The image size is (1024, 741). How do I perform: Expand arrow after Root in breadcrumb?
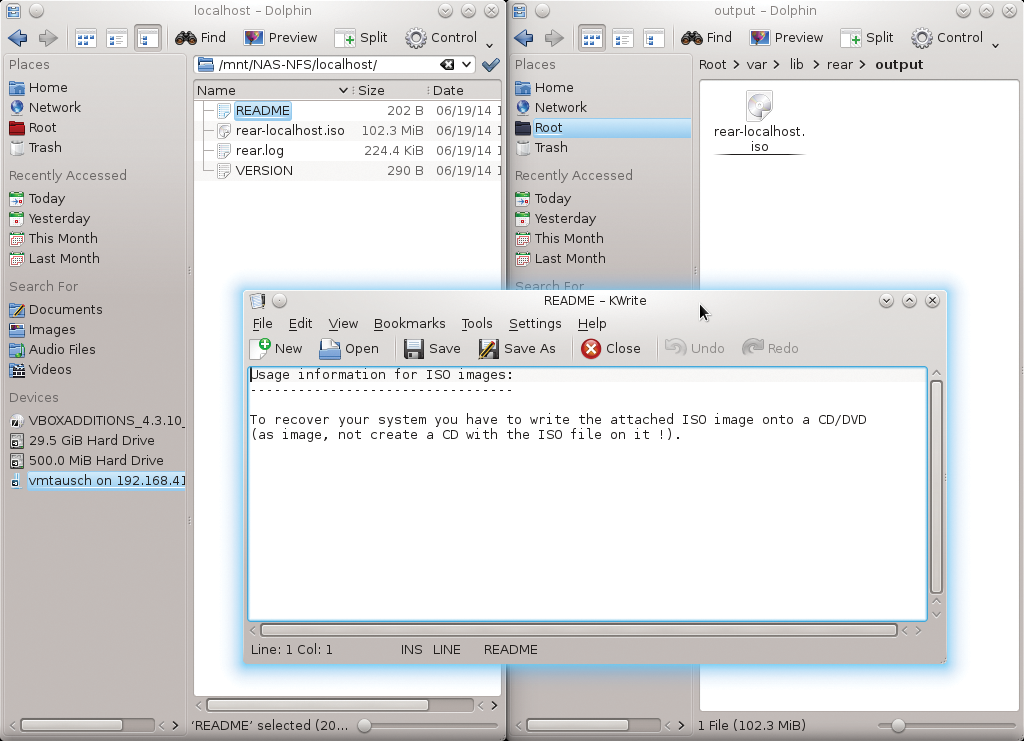click(736, 65)
